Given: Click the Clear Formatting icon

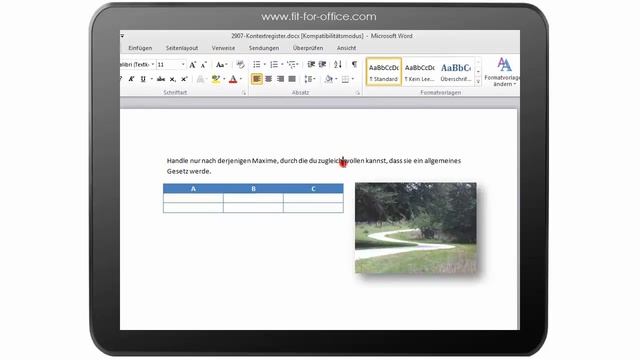Looking at the screenshot, I should pyautogui.click(x=240, y=64).
